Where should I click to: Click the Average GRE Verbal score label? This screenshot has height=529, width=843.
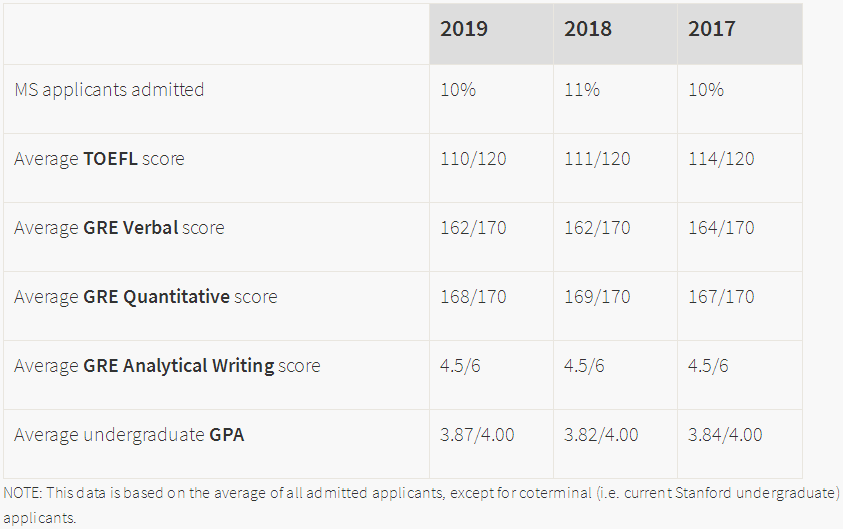[119, 228]
